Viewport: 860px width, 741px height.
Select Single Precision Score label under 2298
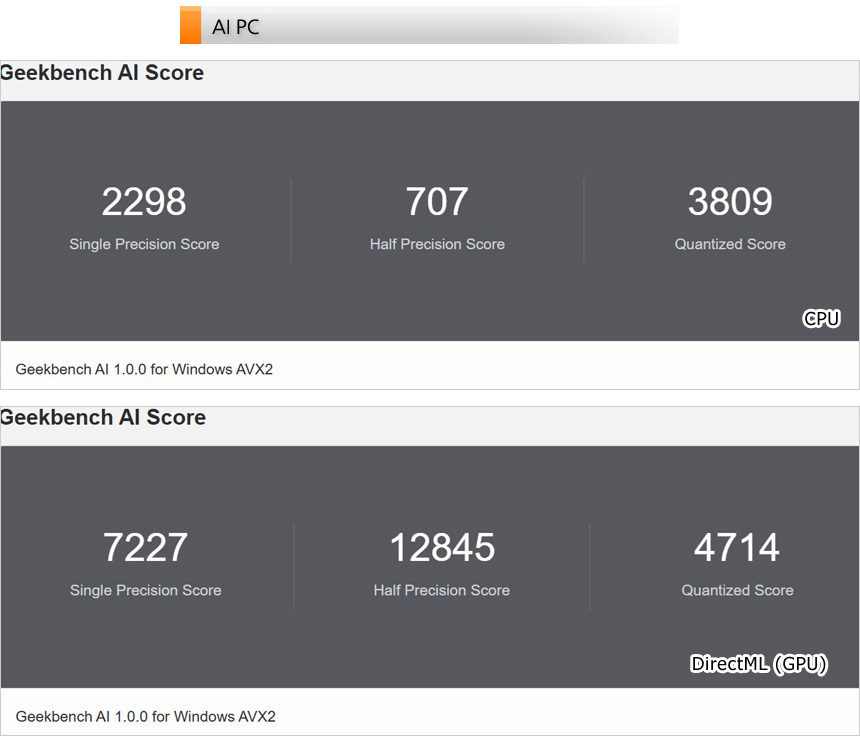[144, 244]
